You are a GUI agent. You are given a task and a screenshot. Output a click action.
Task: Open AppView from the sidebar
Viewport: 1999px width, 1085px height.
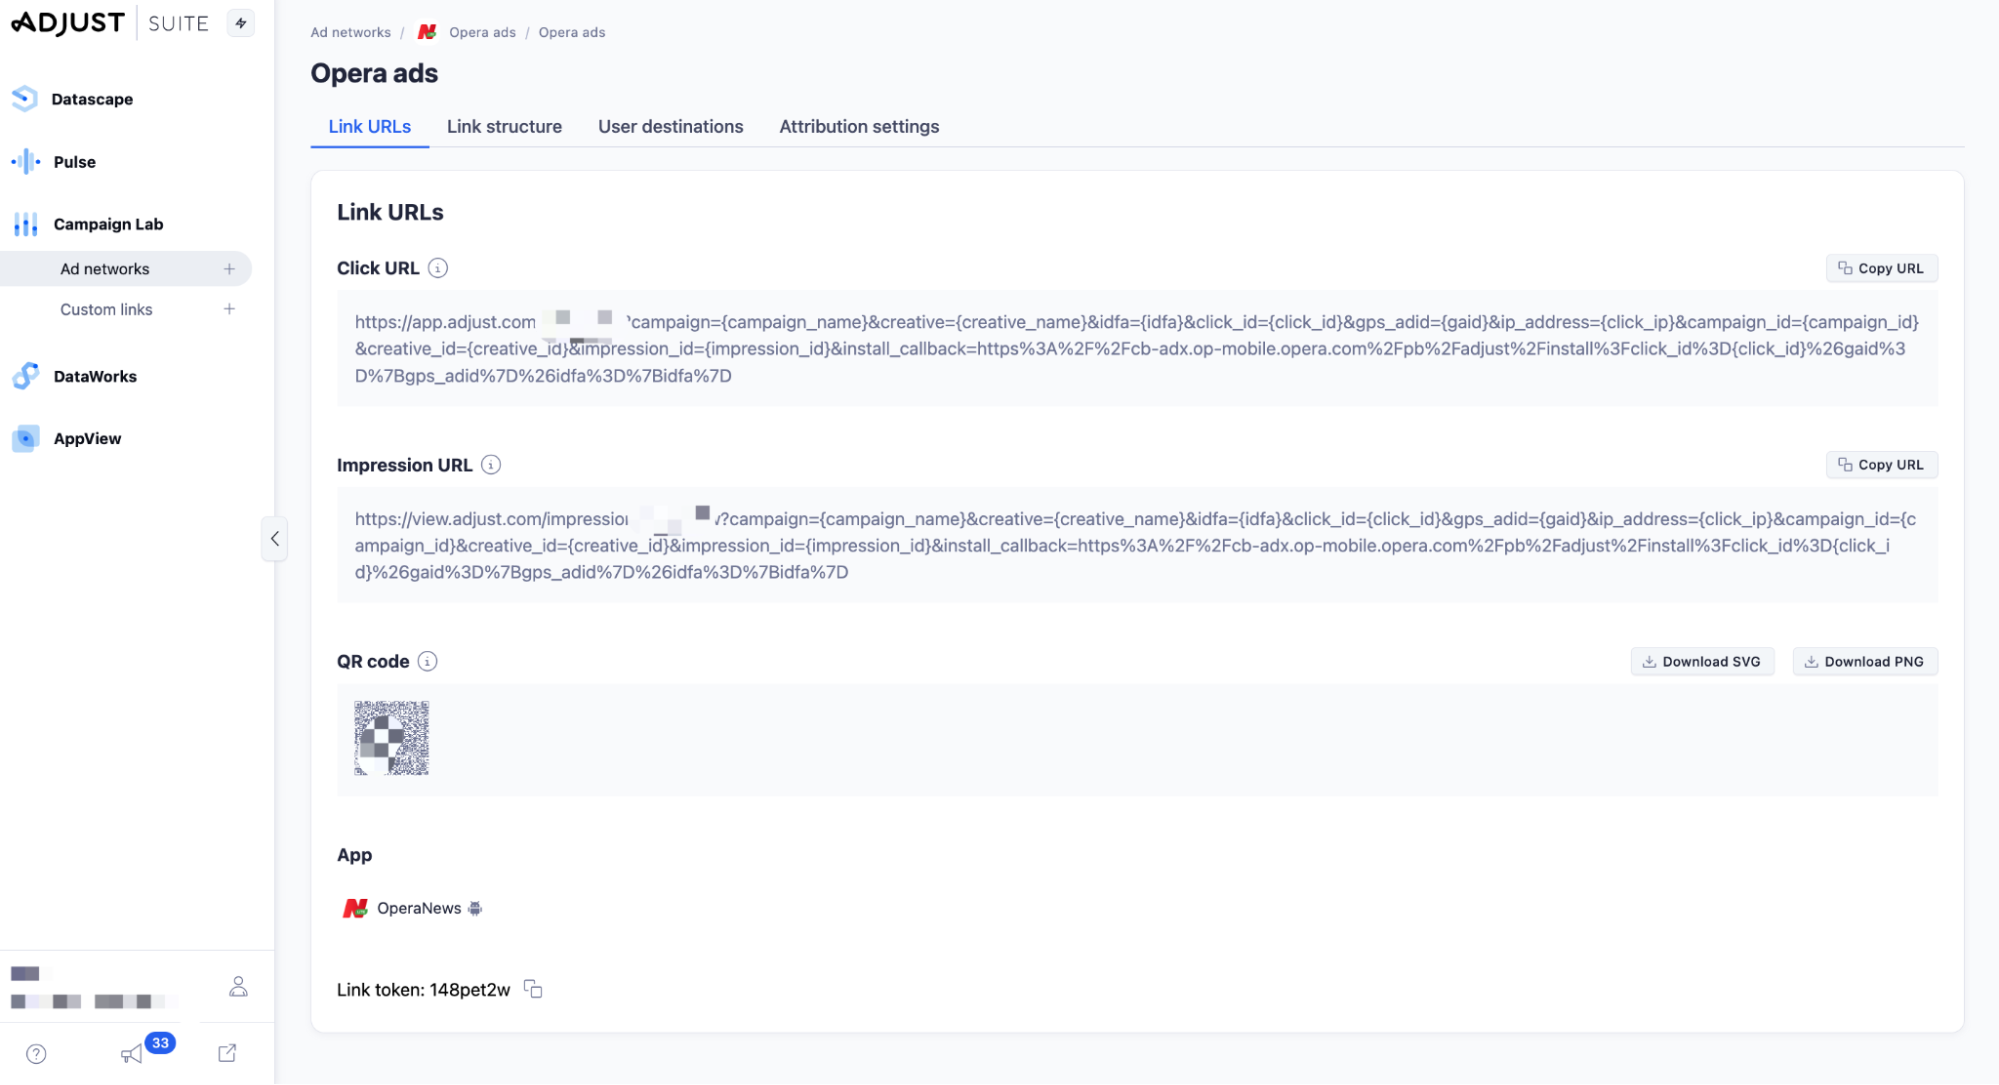point(87,439)
